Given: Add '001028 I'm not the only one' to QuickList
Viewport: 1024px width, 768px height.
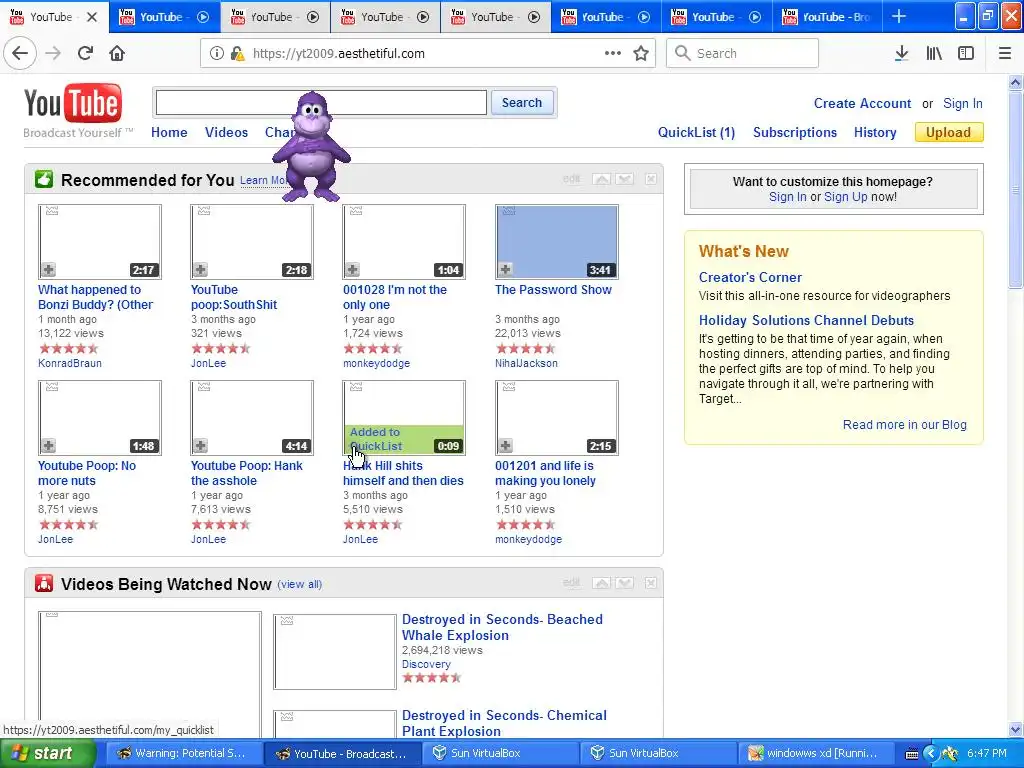Looking at the screenshot, I should pos(353,269).
